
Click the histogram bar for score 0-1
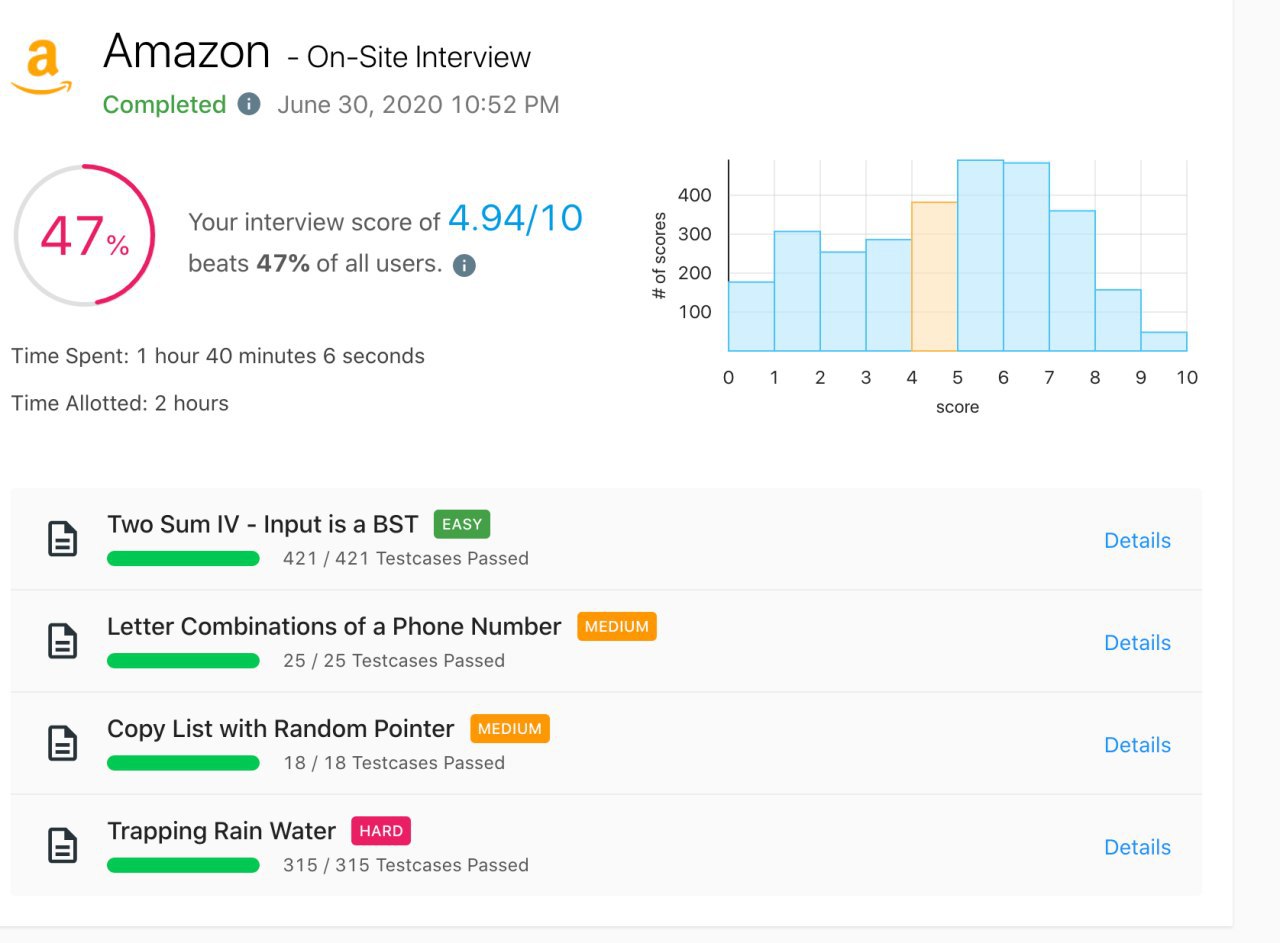pyautogui.click(x=751, y=316)
